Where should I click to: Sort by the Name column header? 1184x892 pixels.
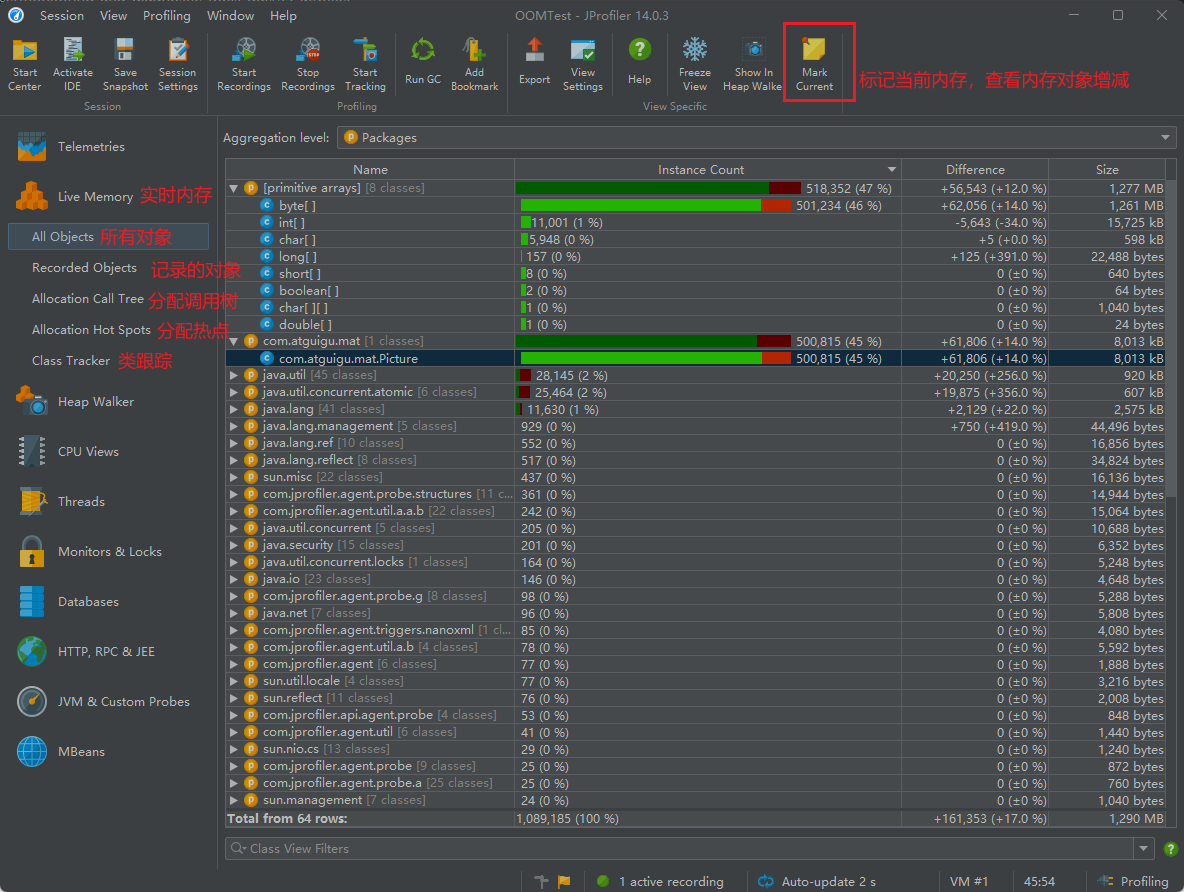pyautogui.click(x=370, y=170)
